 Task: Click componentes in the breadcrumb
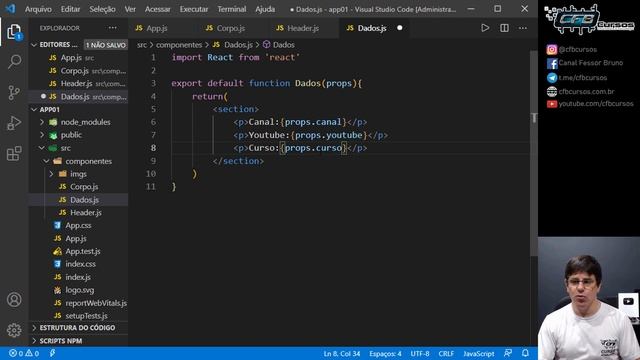coord(179,45)
